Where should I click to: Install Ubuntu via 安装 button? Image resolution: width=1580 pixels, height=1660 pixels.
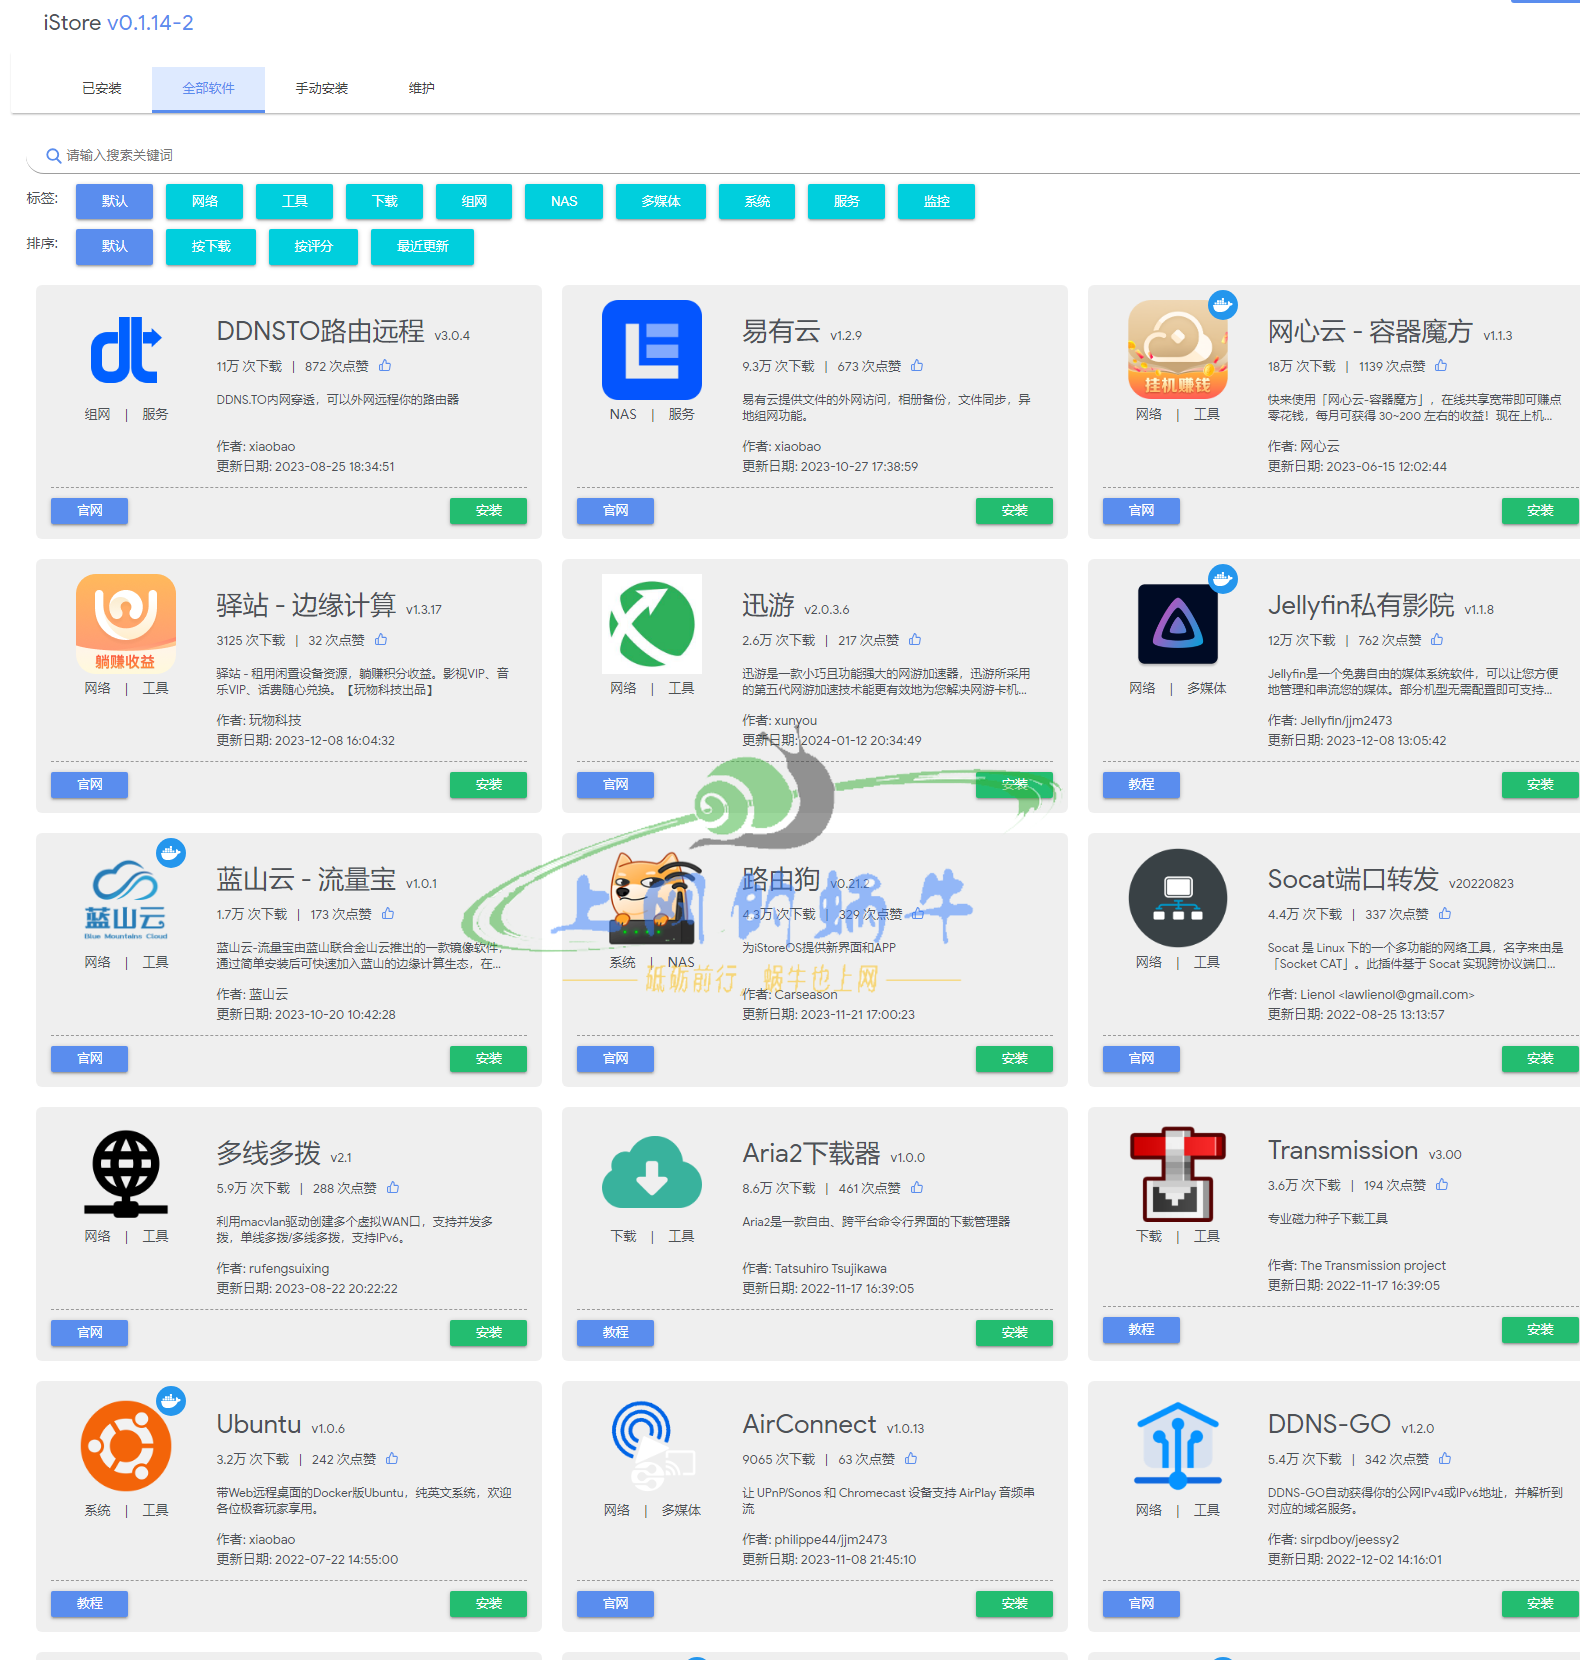pyautogui.click(x=489, y=1603)
